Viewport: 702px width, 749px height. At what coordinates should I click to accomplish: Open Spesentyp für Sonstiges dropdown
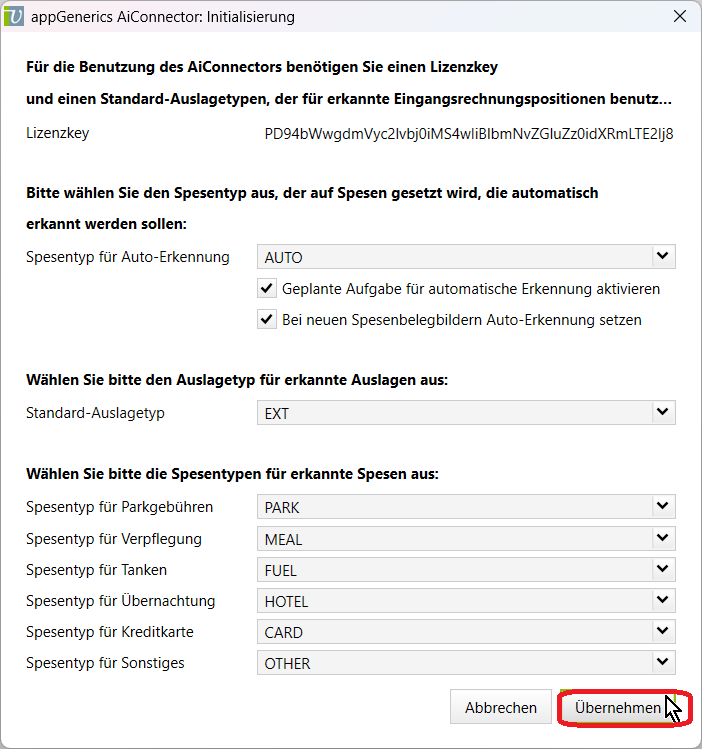pos(466,663)
